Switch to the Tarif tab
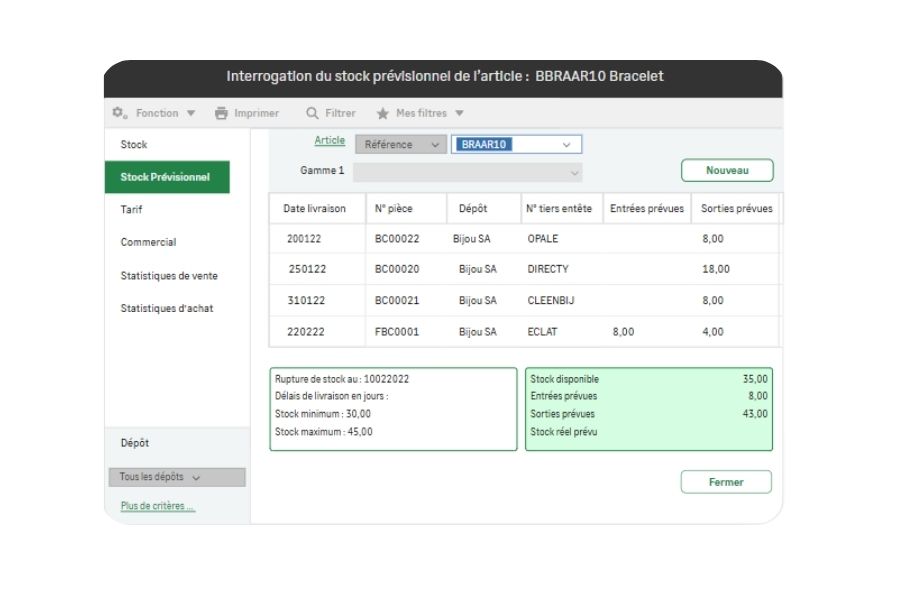900x600 pixels. [x=132, y=209]
